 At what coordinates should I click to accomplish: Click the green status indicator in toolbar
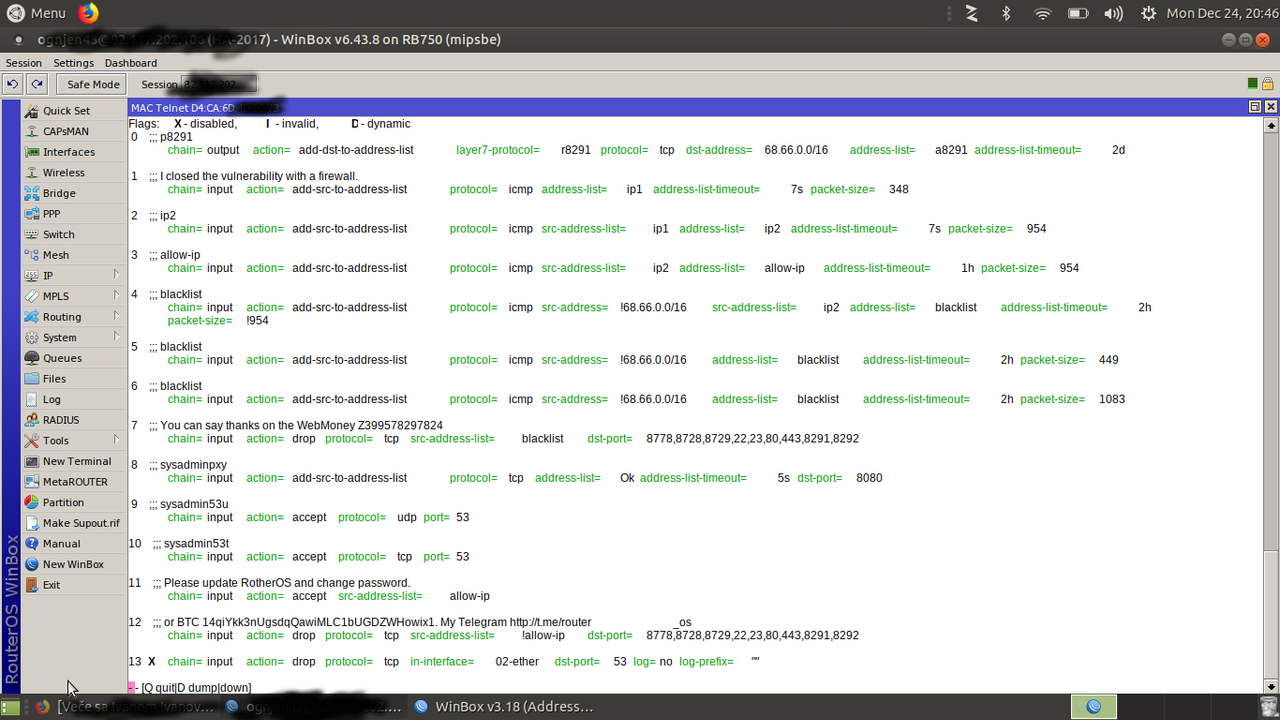pos(1253,84)
